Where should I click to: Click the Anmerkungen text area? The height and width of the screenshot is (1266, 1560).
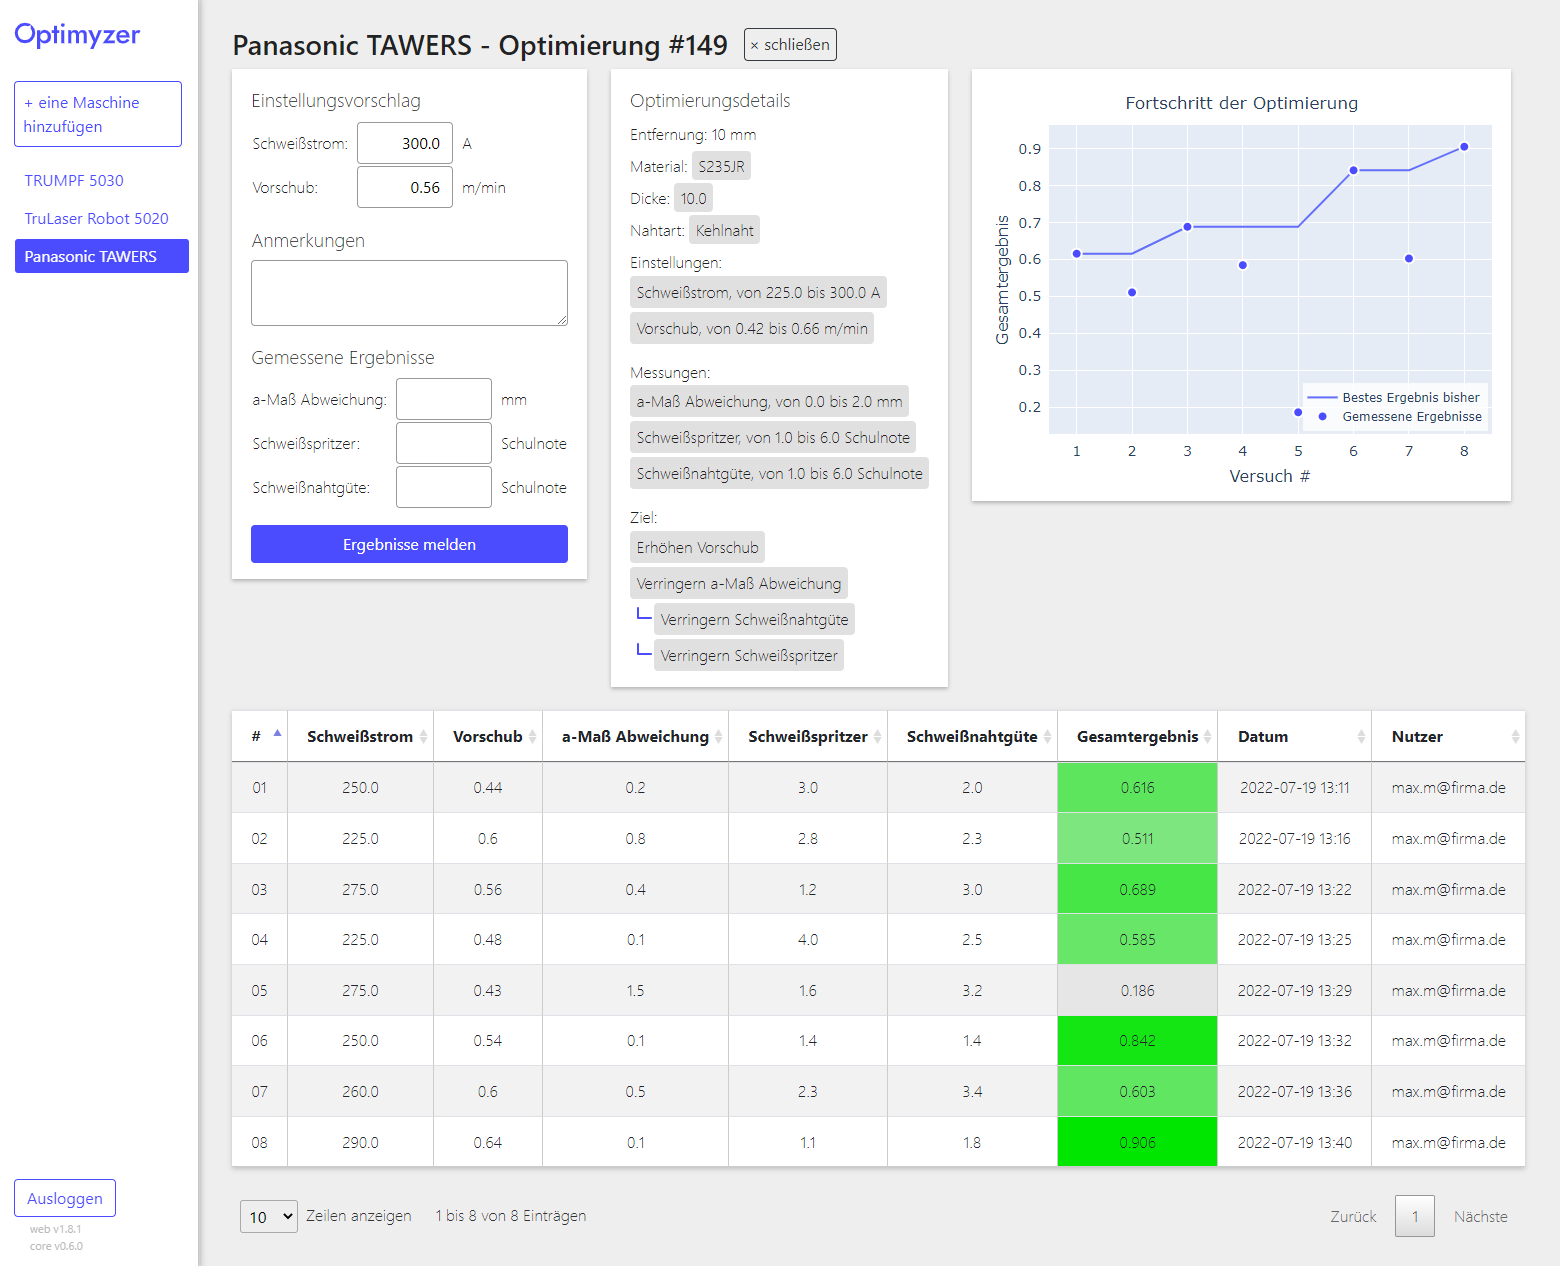(409, 293)
